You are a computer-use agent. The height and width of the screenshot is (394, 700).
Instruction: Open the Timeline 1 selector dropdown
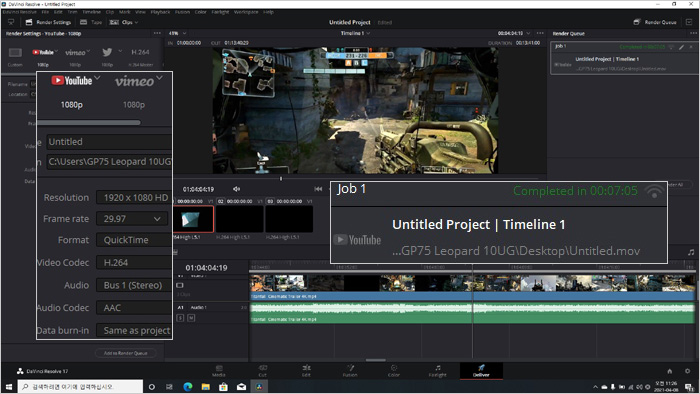coord(355,33)
